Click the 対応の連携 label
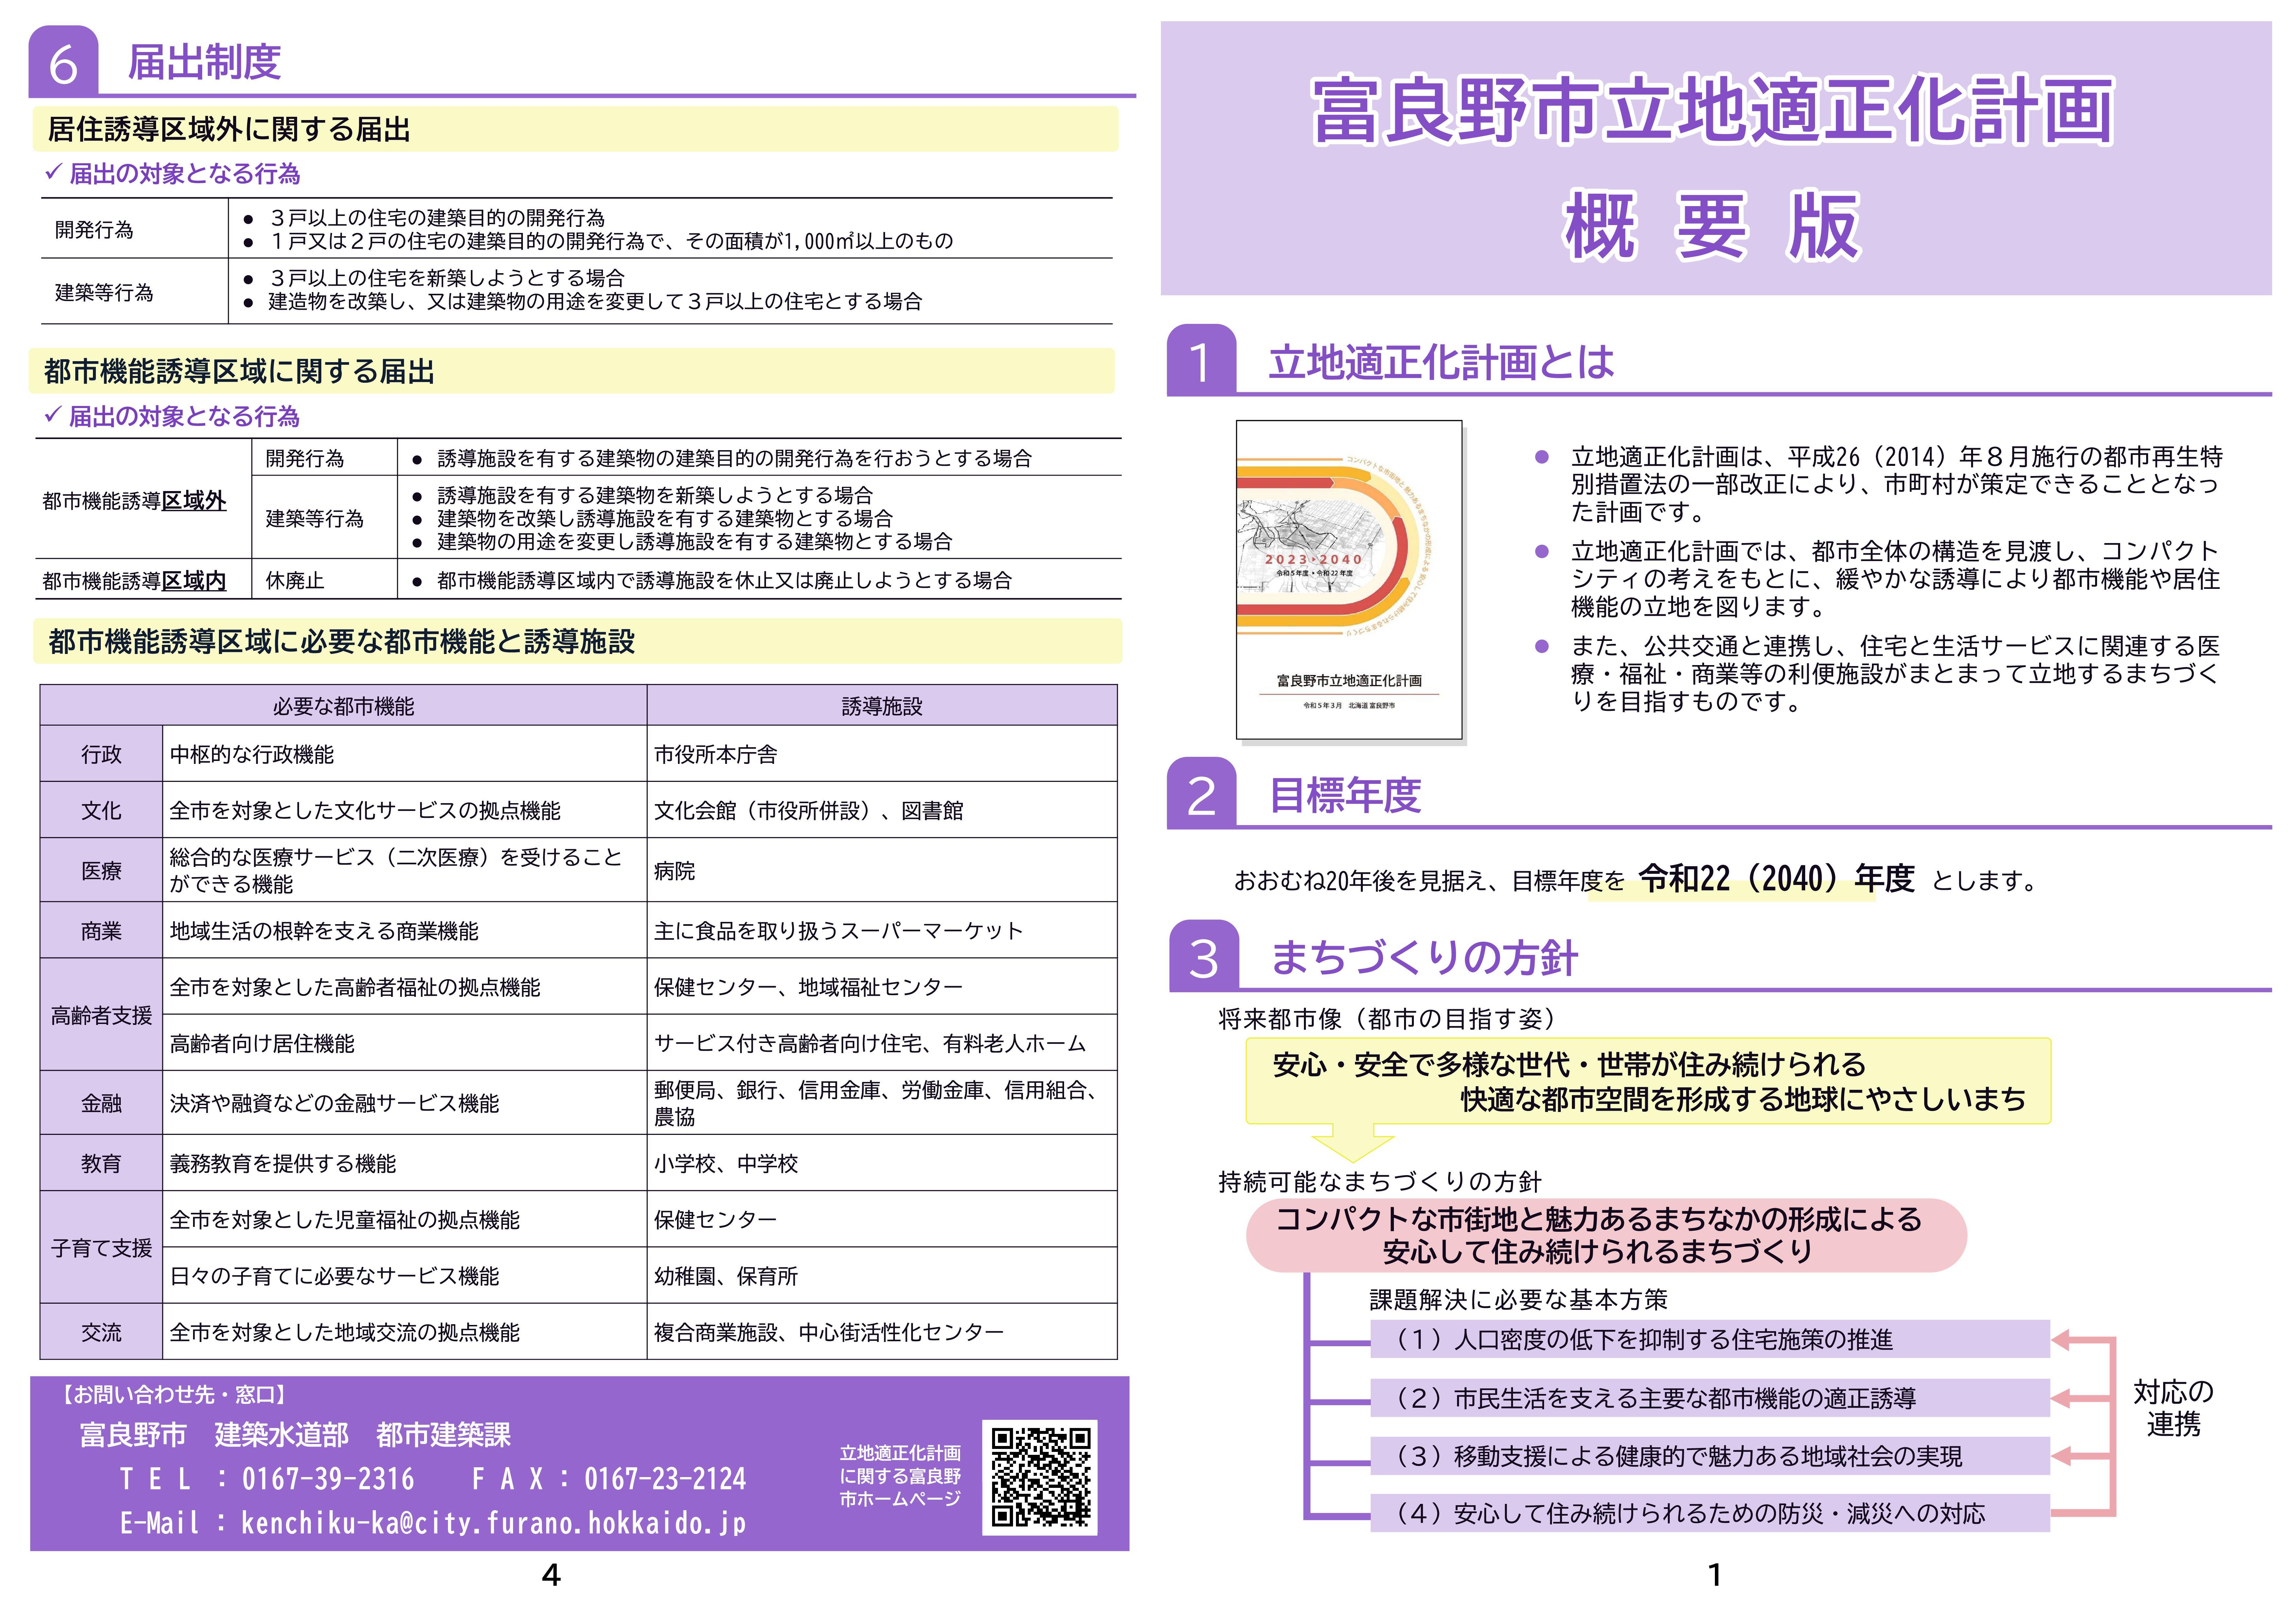This screenshot has height=1622, width=2296. point(2173,1408)
